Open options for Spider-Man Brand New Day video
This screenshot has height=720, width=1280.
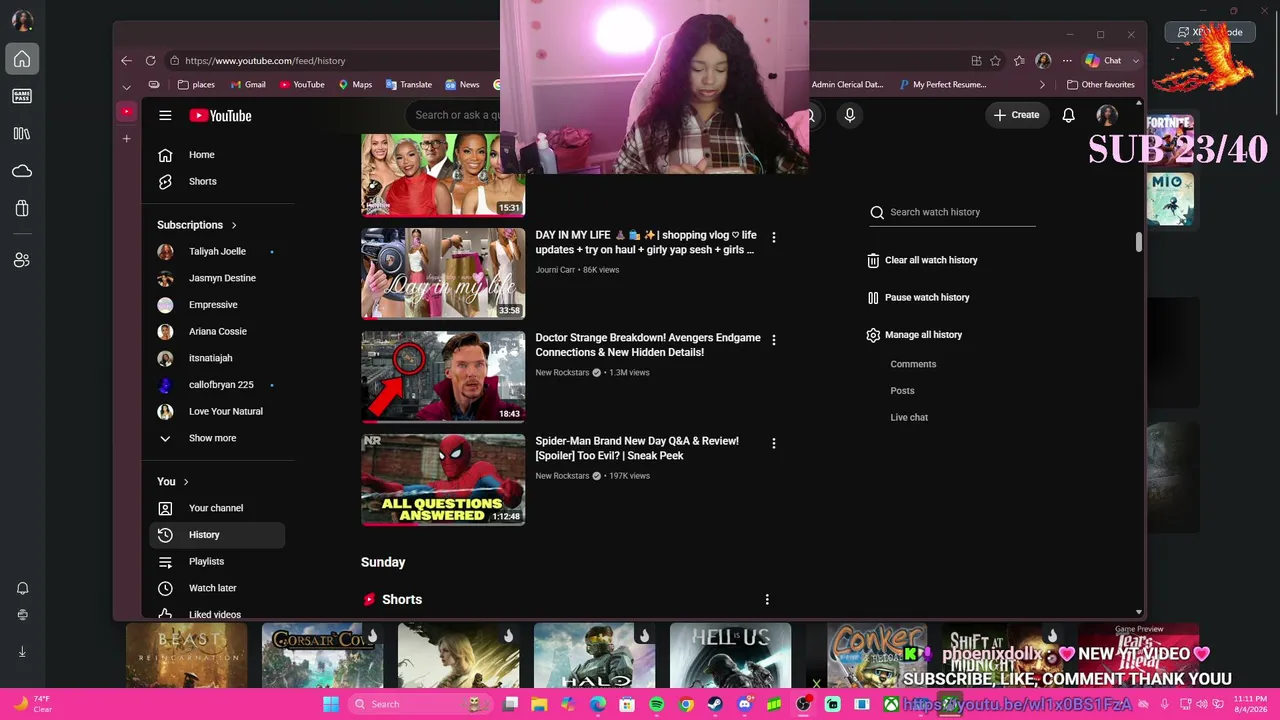tap(773, 443)
